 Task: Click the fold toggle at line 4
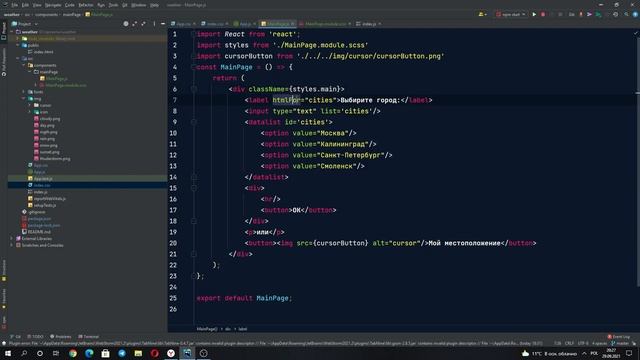pyautogui.click(x=193, y=67)
